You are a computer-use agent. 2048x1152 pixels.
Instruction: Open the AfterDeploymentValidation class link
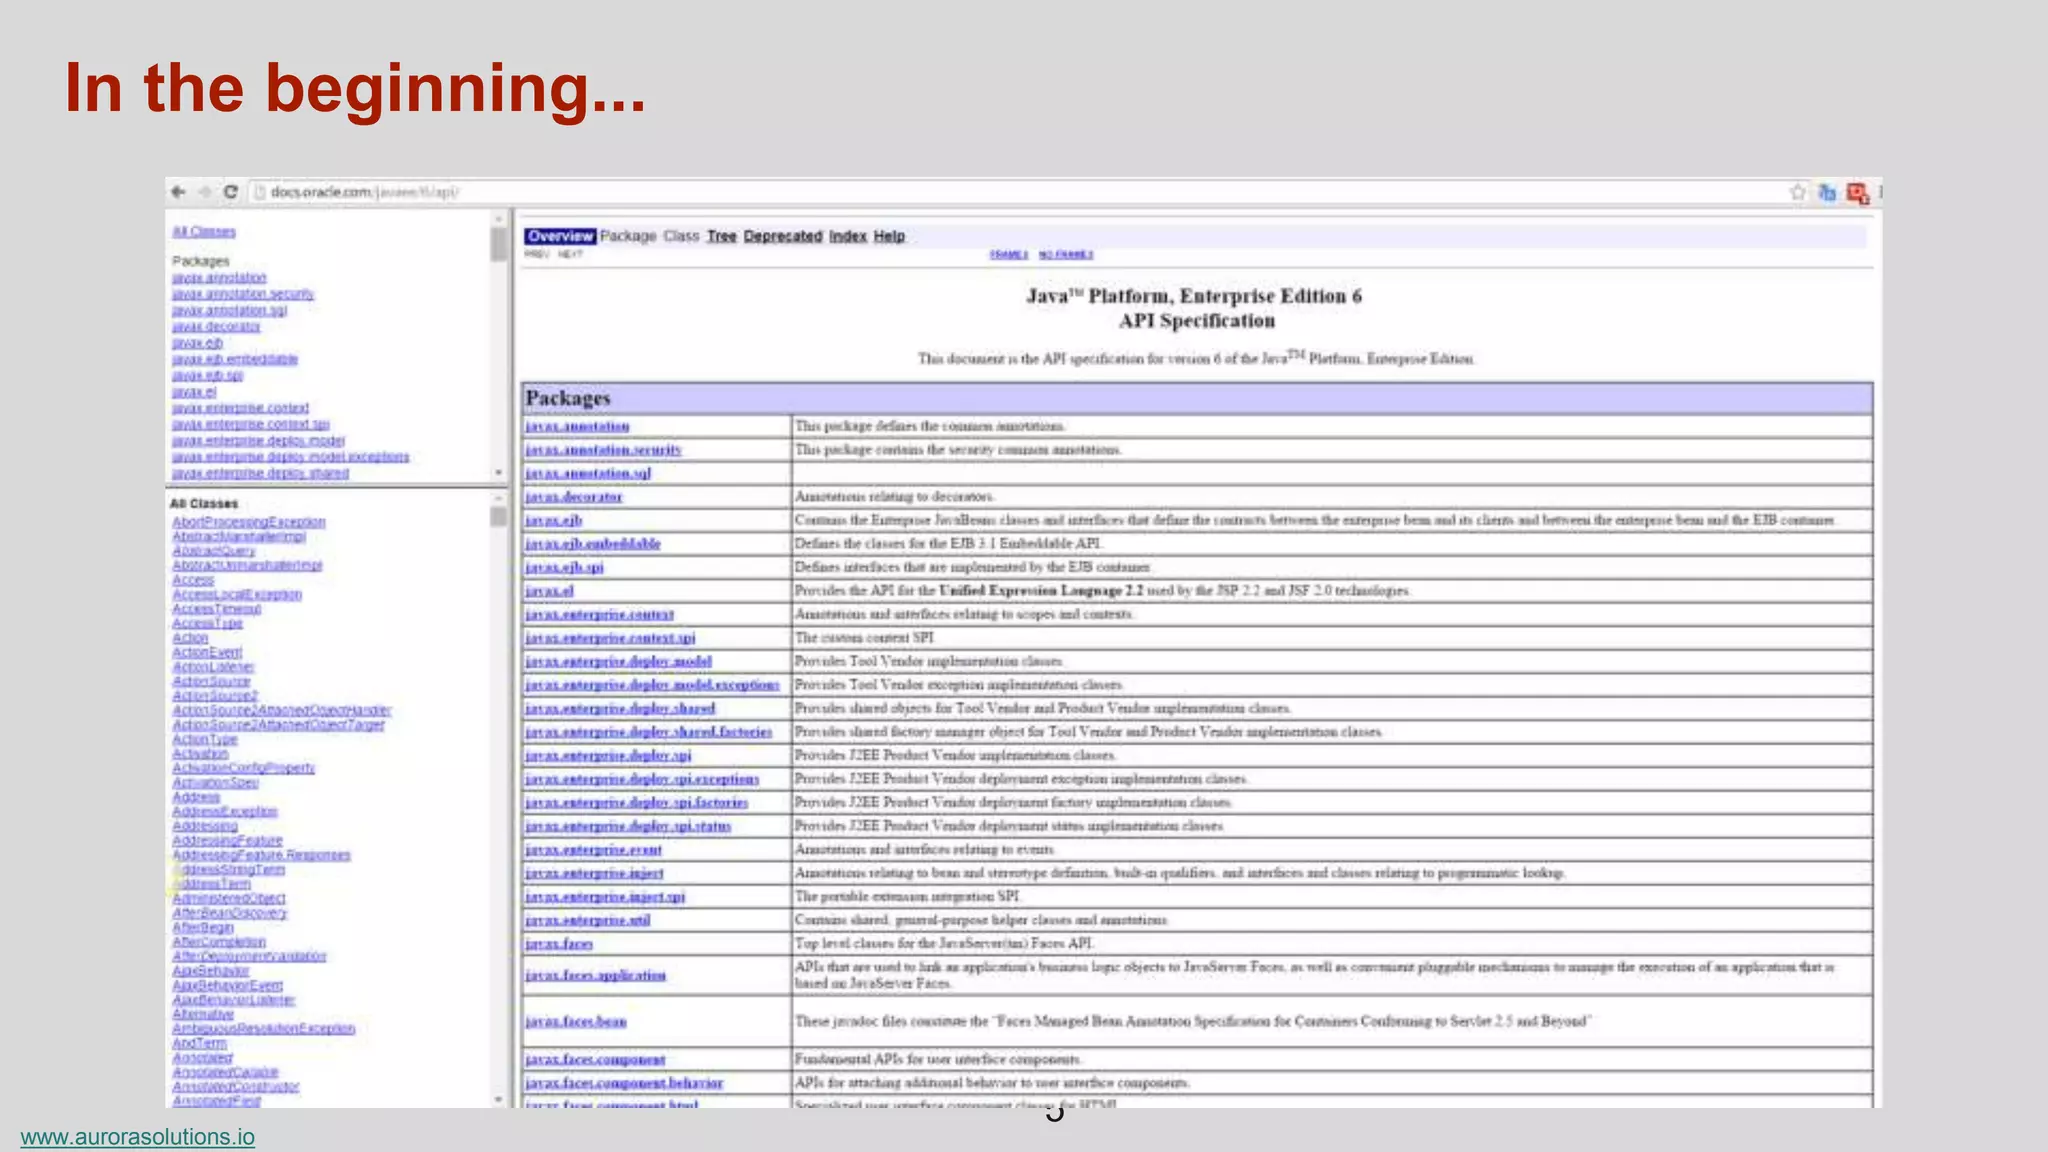[x=249, y=956]
